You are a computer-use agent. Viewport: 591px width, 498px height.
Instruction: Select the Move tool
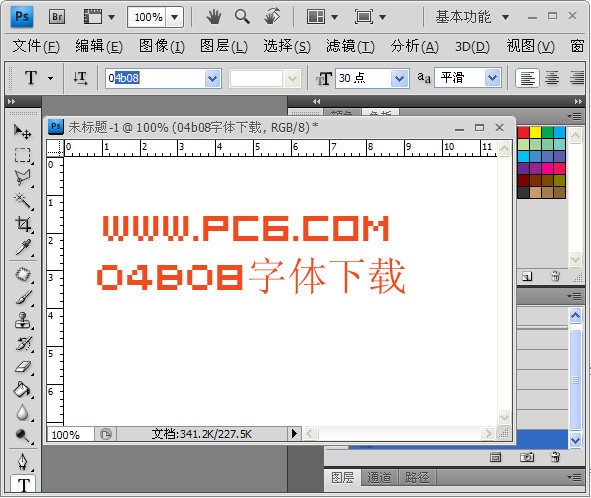22,132
